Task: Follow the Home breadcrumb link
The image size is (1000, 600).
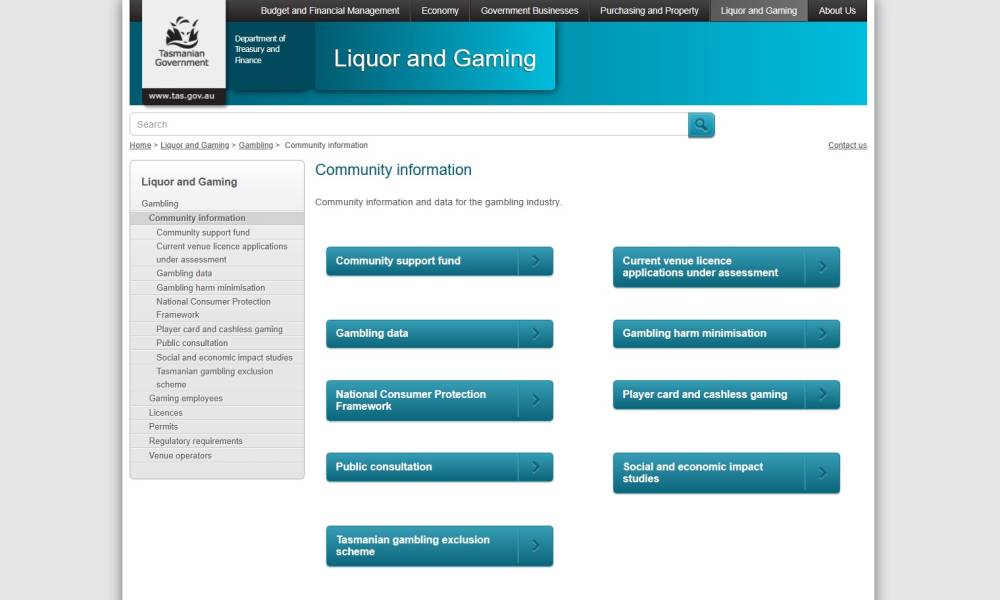Action: (x=140, y=146)
